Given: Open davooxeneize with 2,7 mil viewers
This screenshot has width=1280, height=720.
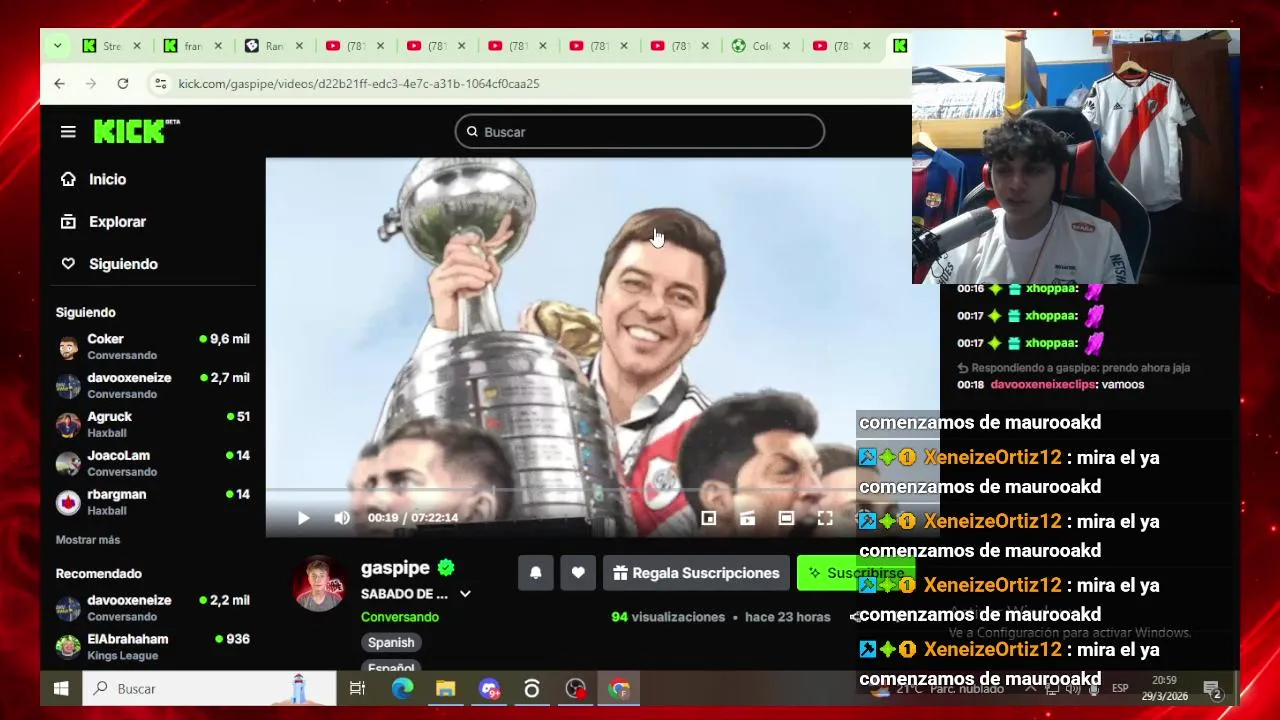Looking at the screenshot, I should pos(153,386).
